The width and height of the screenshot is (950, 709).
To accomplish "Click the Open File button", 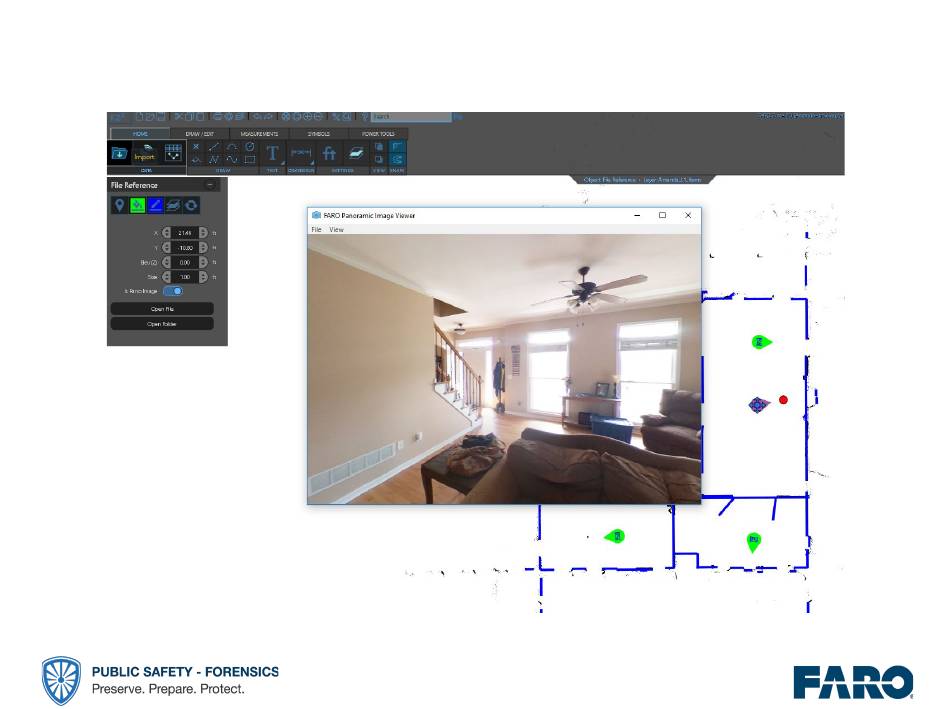I will (162, 309).
